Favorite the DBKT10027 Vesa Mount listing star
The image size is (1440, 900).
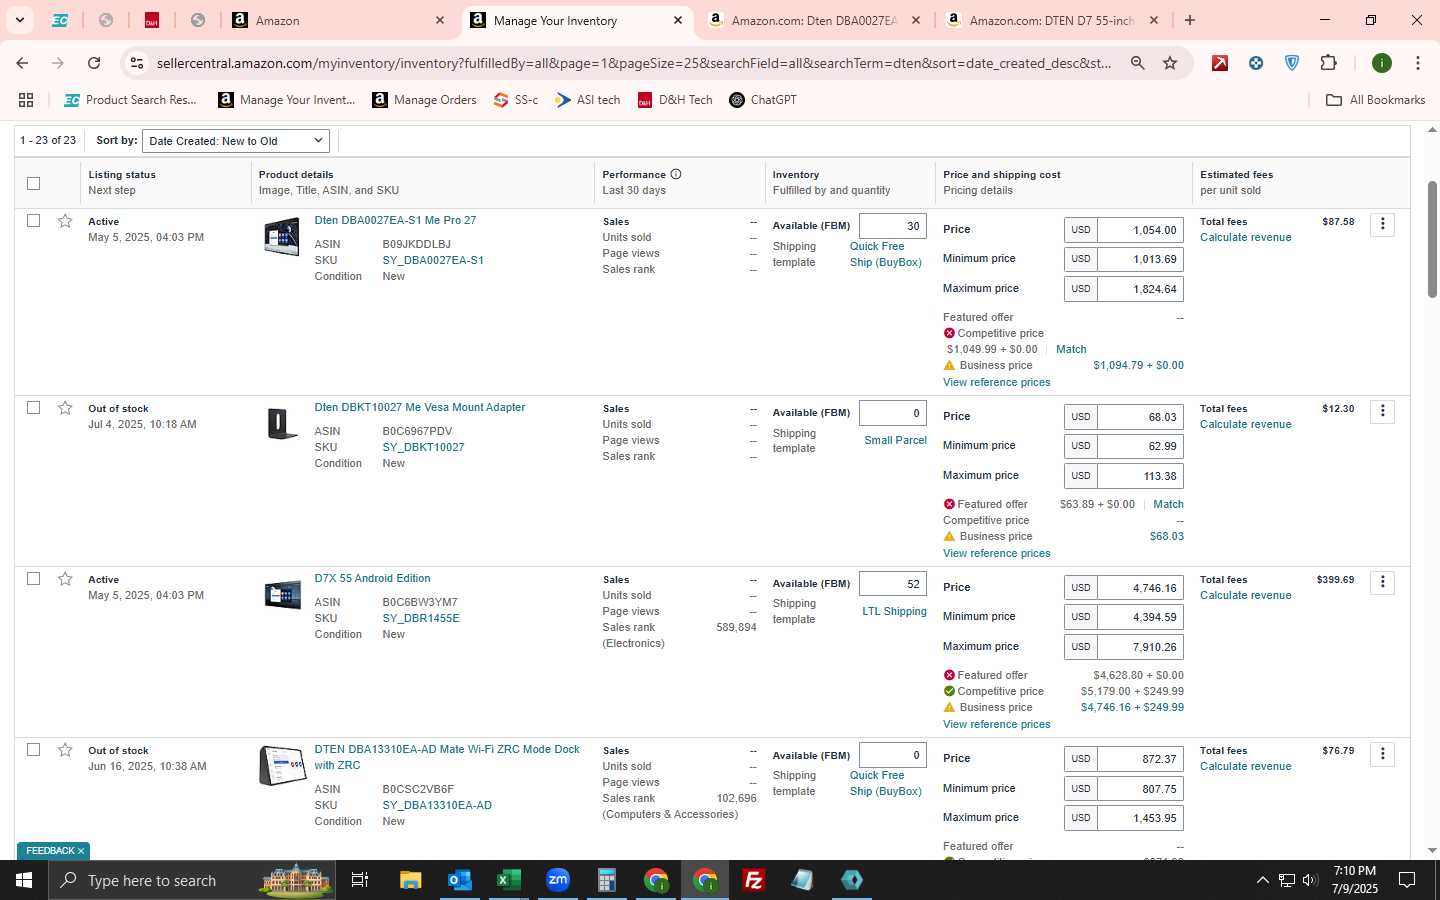65,408
